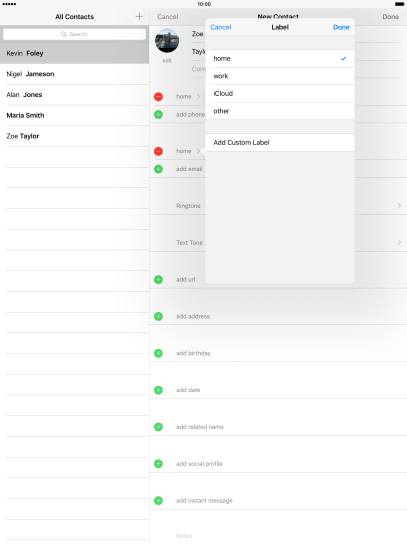Select the checked home label row
This screenshot has height=544, width=407.
click(x=280, y=59)
